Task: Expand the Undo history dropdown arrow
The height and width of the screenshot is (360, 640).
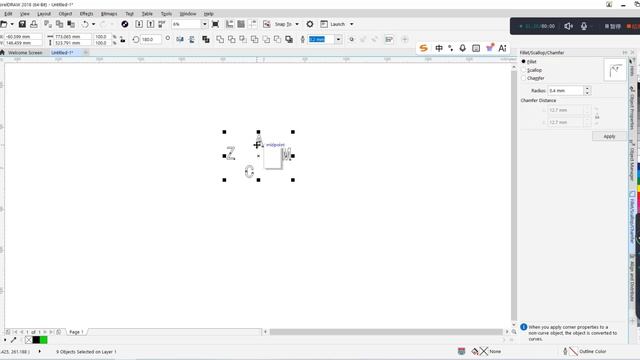Action: click(x=93, y=24)
